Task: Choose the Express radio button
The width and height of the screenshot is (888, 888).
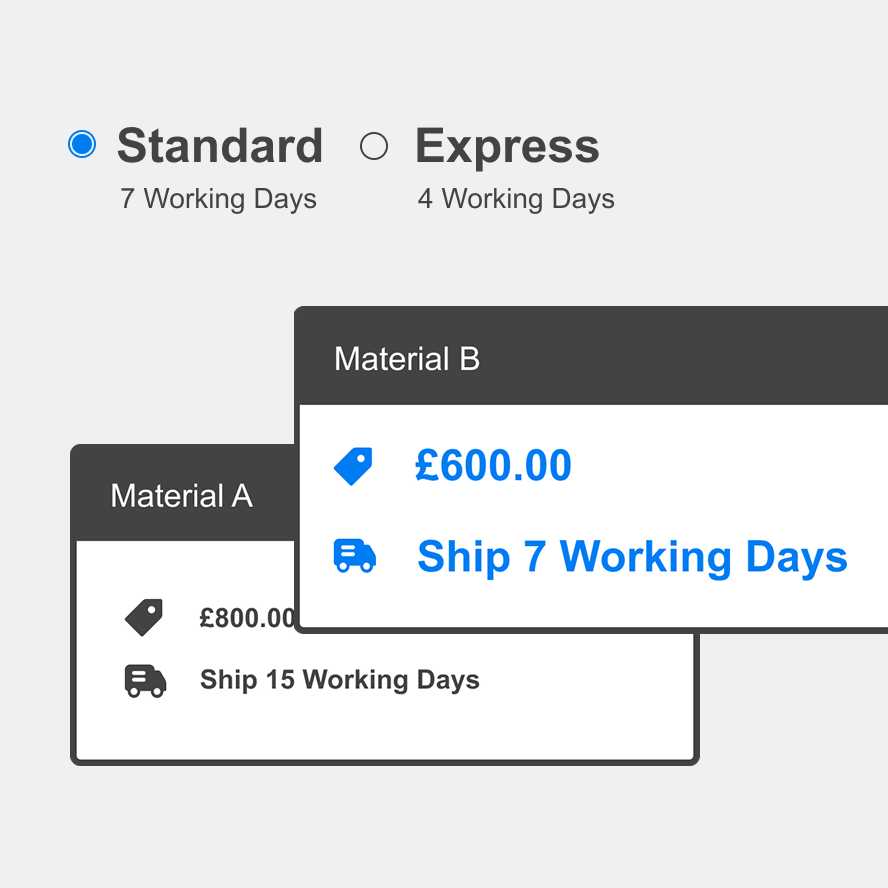Action: tap(374, 146)
